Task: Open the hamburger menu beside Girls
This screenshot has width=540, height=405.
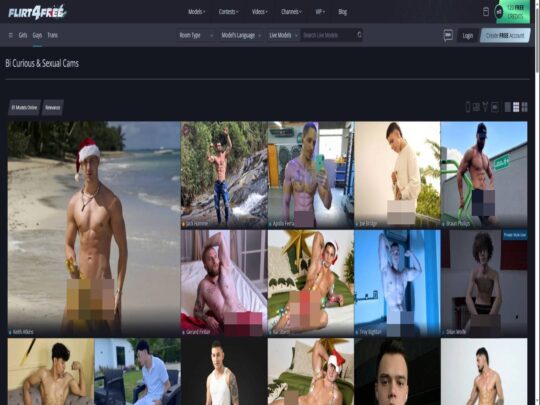Action: click(11, 35)
